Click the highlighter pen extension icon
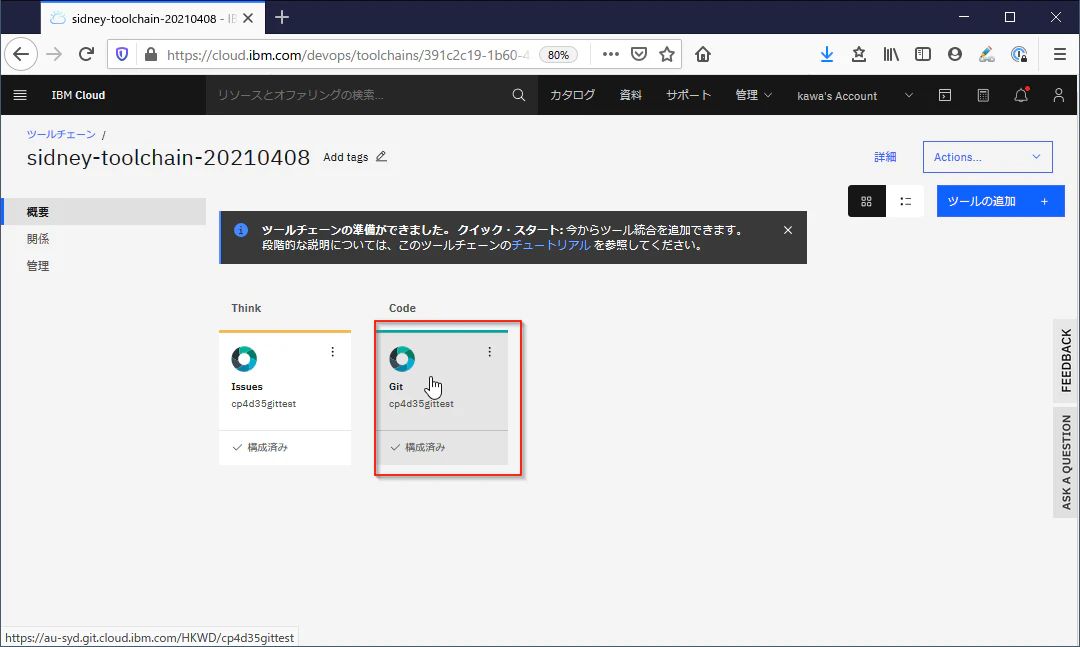 [987, 54]
